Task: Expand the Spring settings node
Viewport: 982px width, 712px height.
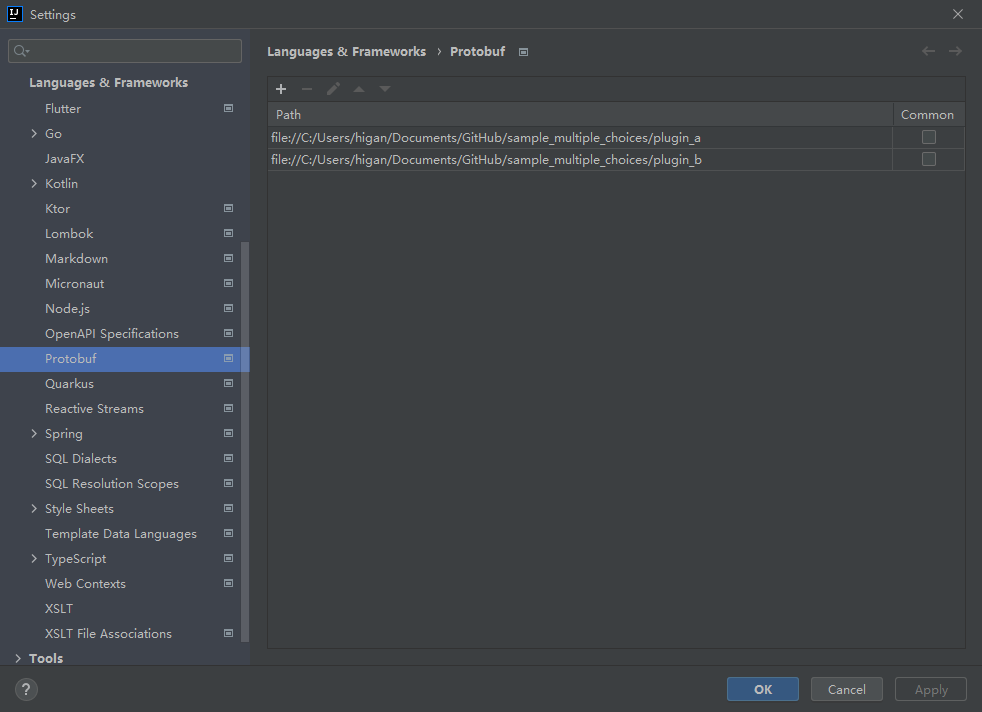Action: point(34,433)
